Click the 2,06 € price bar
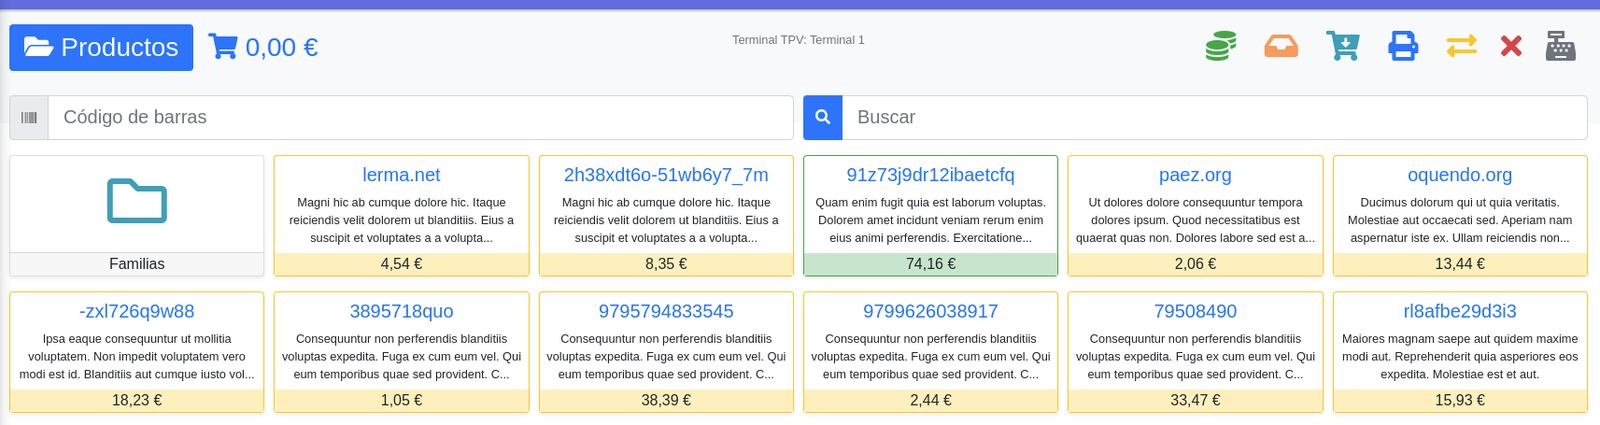 pos(1195,264)
